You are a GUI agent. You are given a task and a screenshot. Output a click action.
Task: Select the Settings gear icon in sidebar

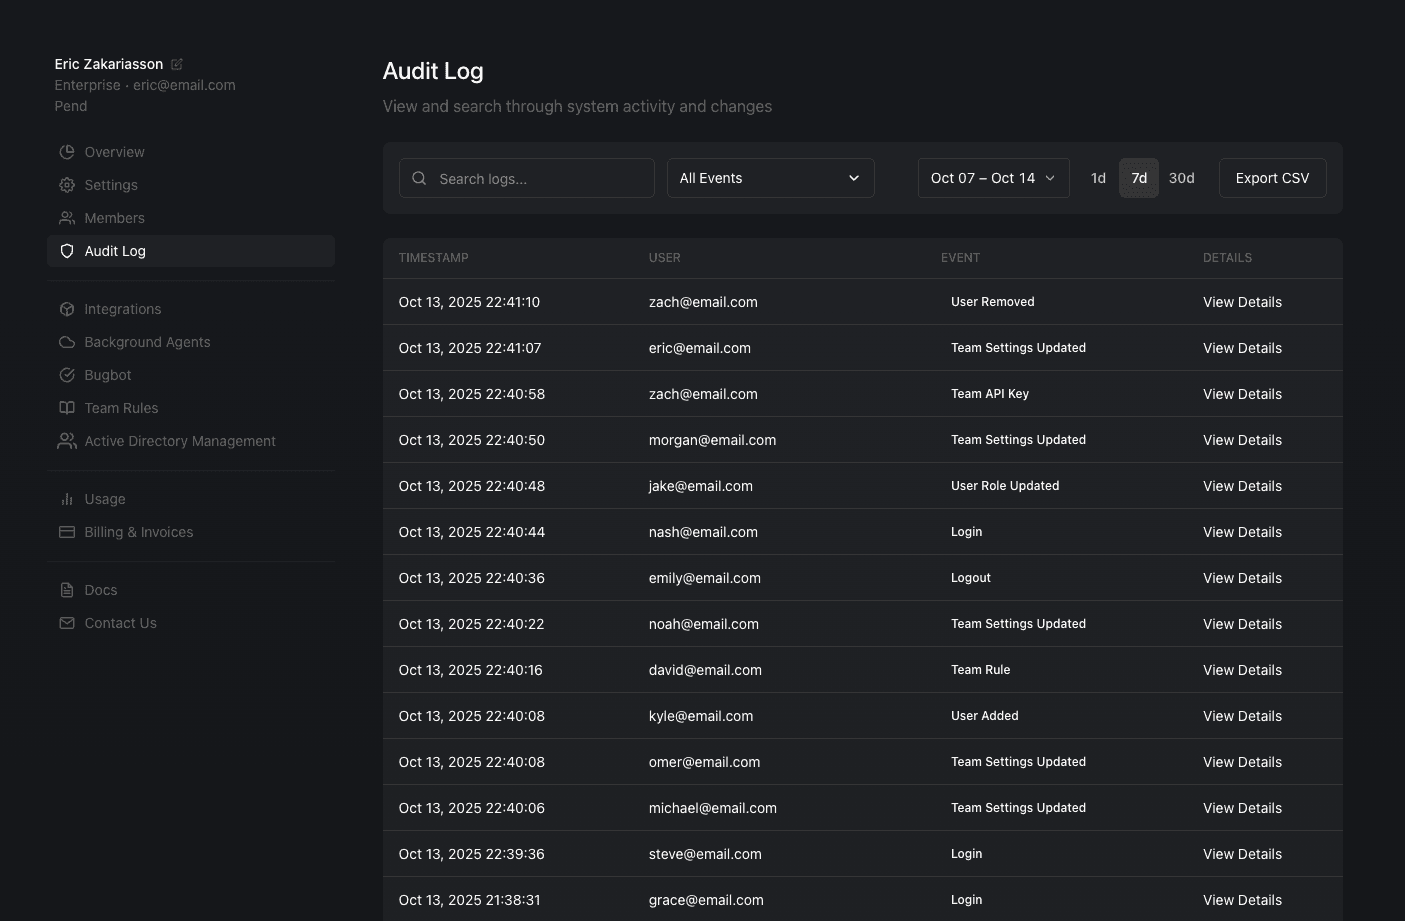pyautogui.click(x=66, y=185)
